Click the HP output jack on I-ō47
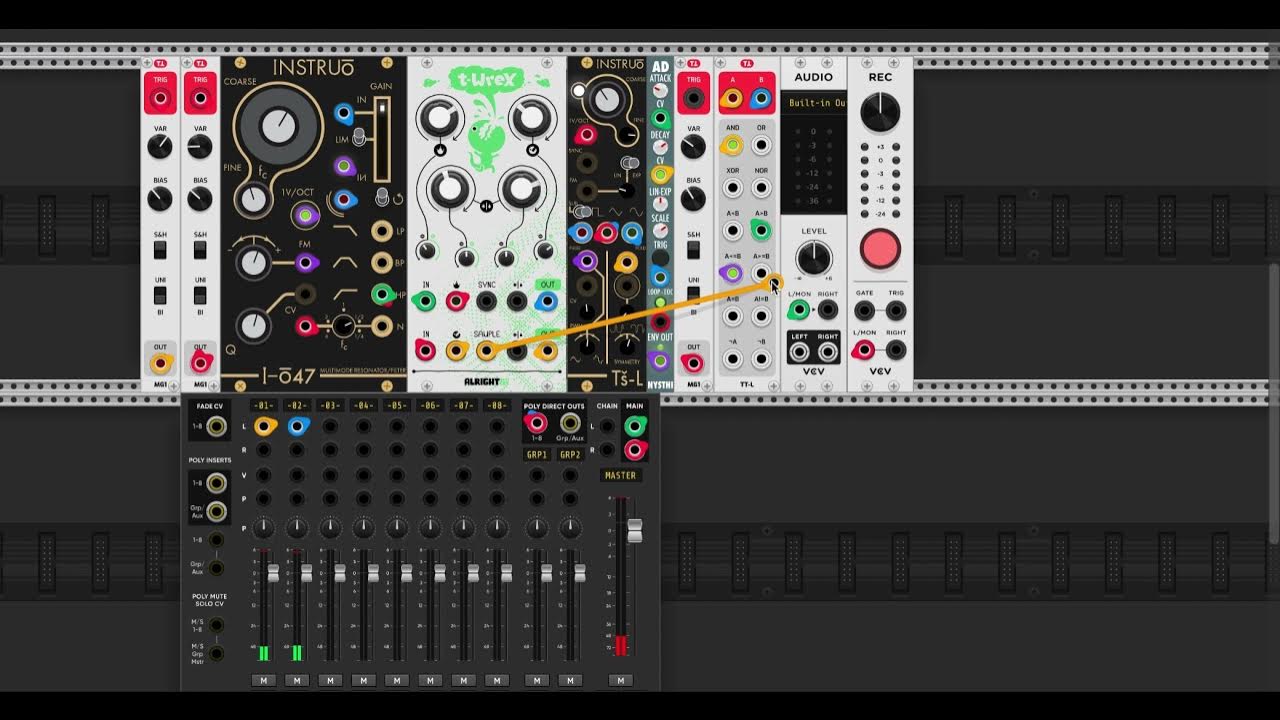 pos(381,294)
